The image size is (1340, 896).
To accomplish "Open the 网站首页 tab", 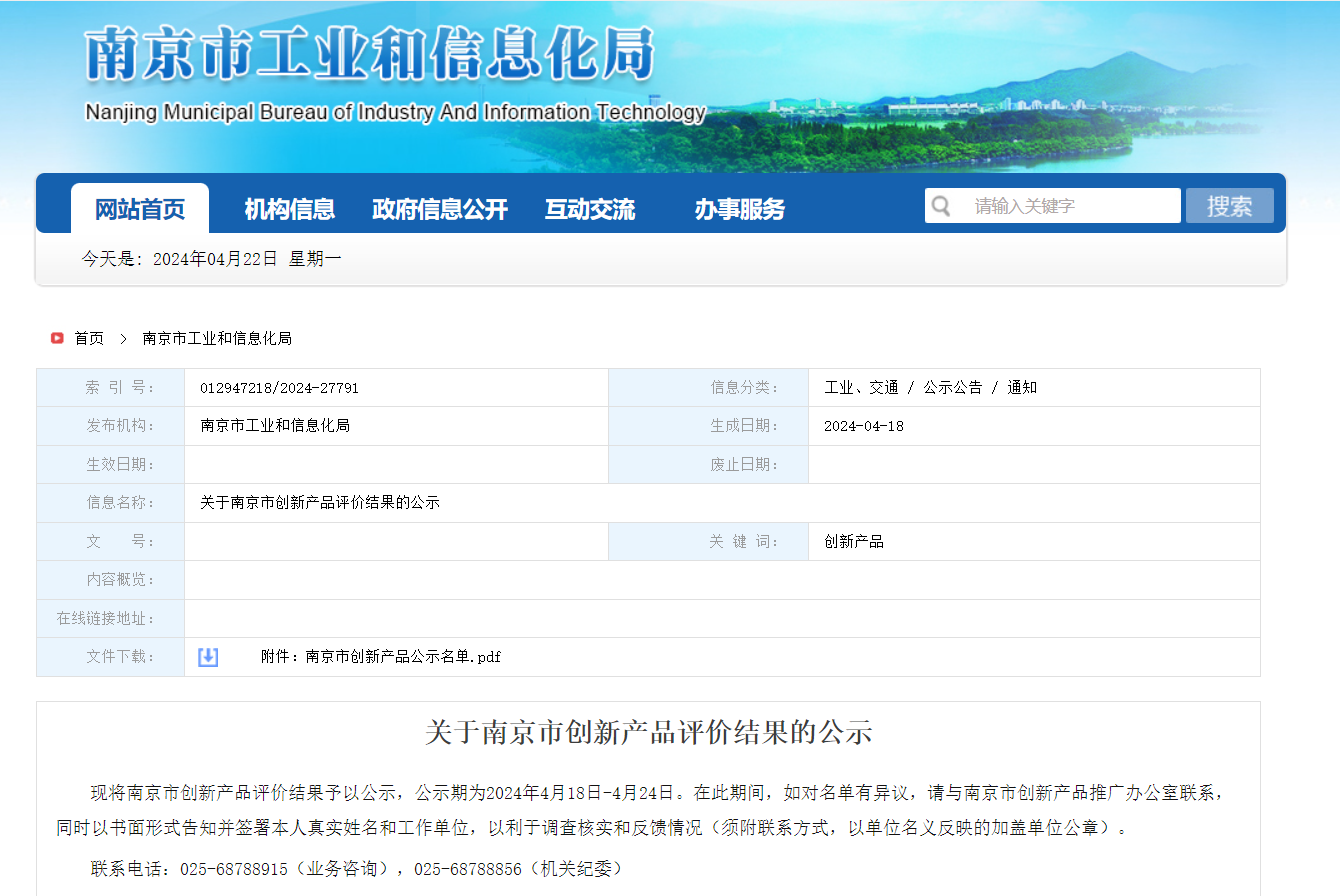I will (x=140, y=209).
